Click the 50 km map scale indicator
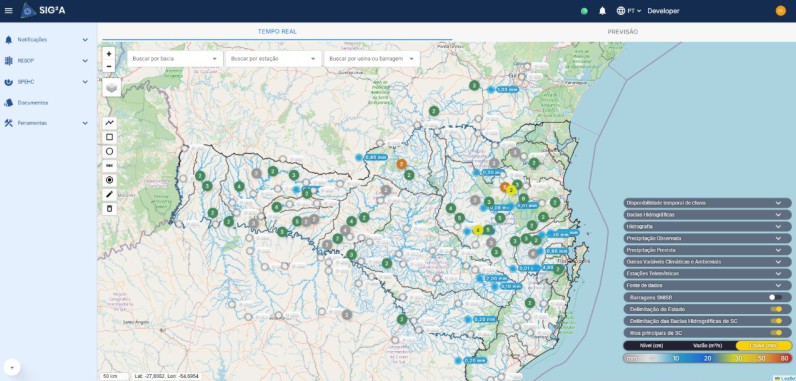Image resolution: width=796 pixels, height=381 pixels. point(113,376)
